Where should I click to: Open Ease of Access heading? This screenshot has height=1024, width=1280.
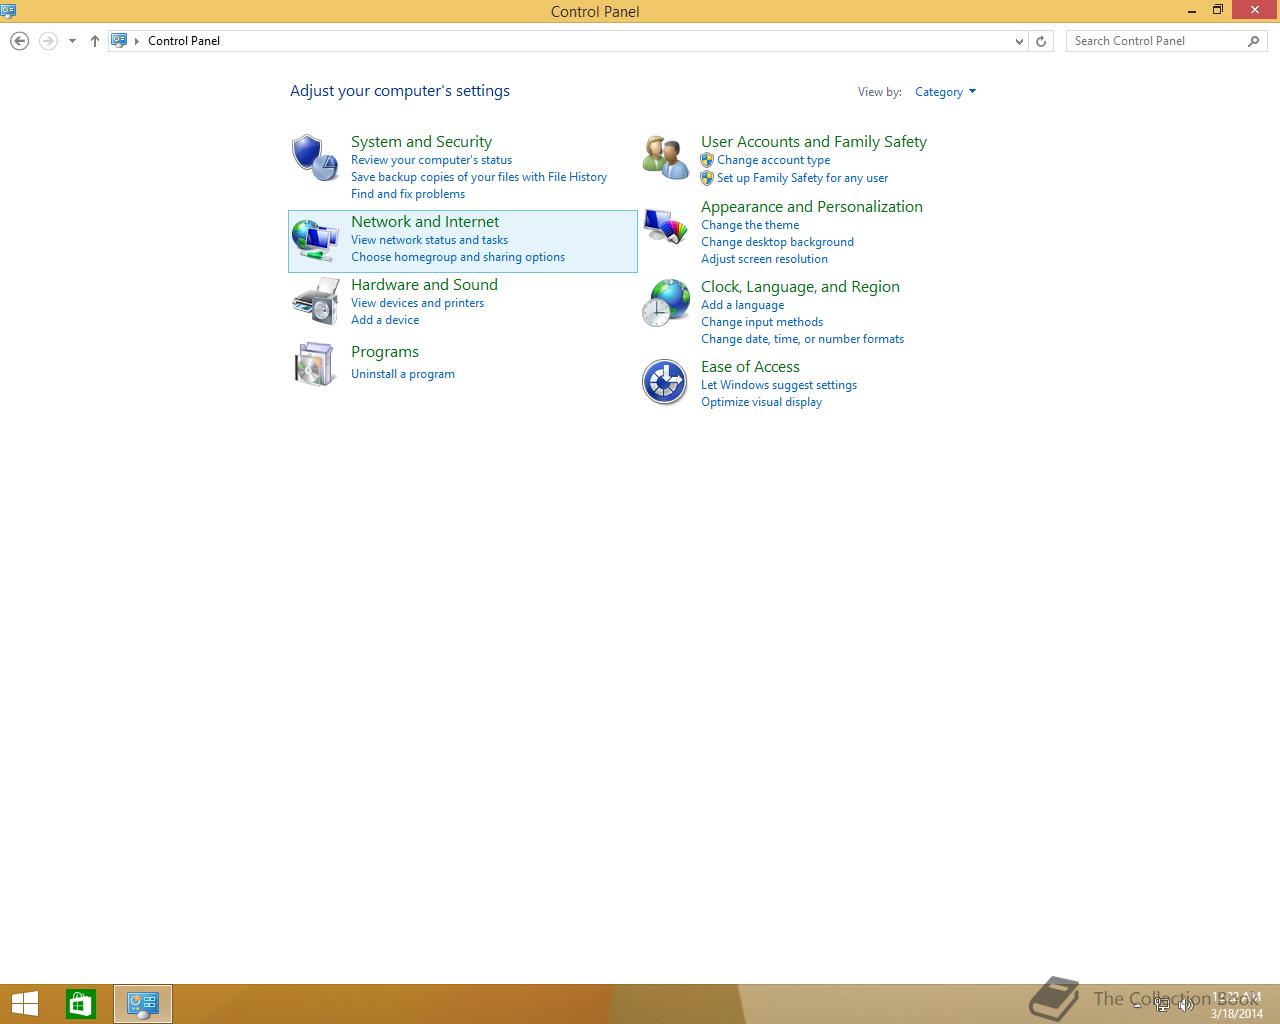tap(750, 367)
